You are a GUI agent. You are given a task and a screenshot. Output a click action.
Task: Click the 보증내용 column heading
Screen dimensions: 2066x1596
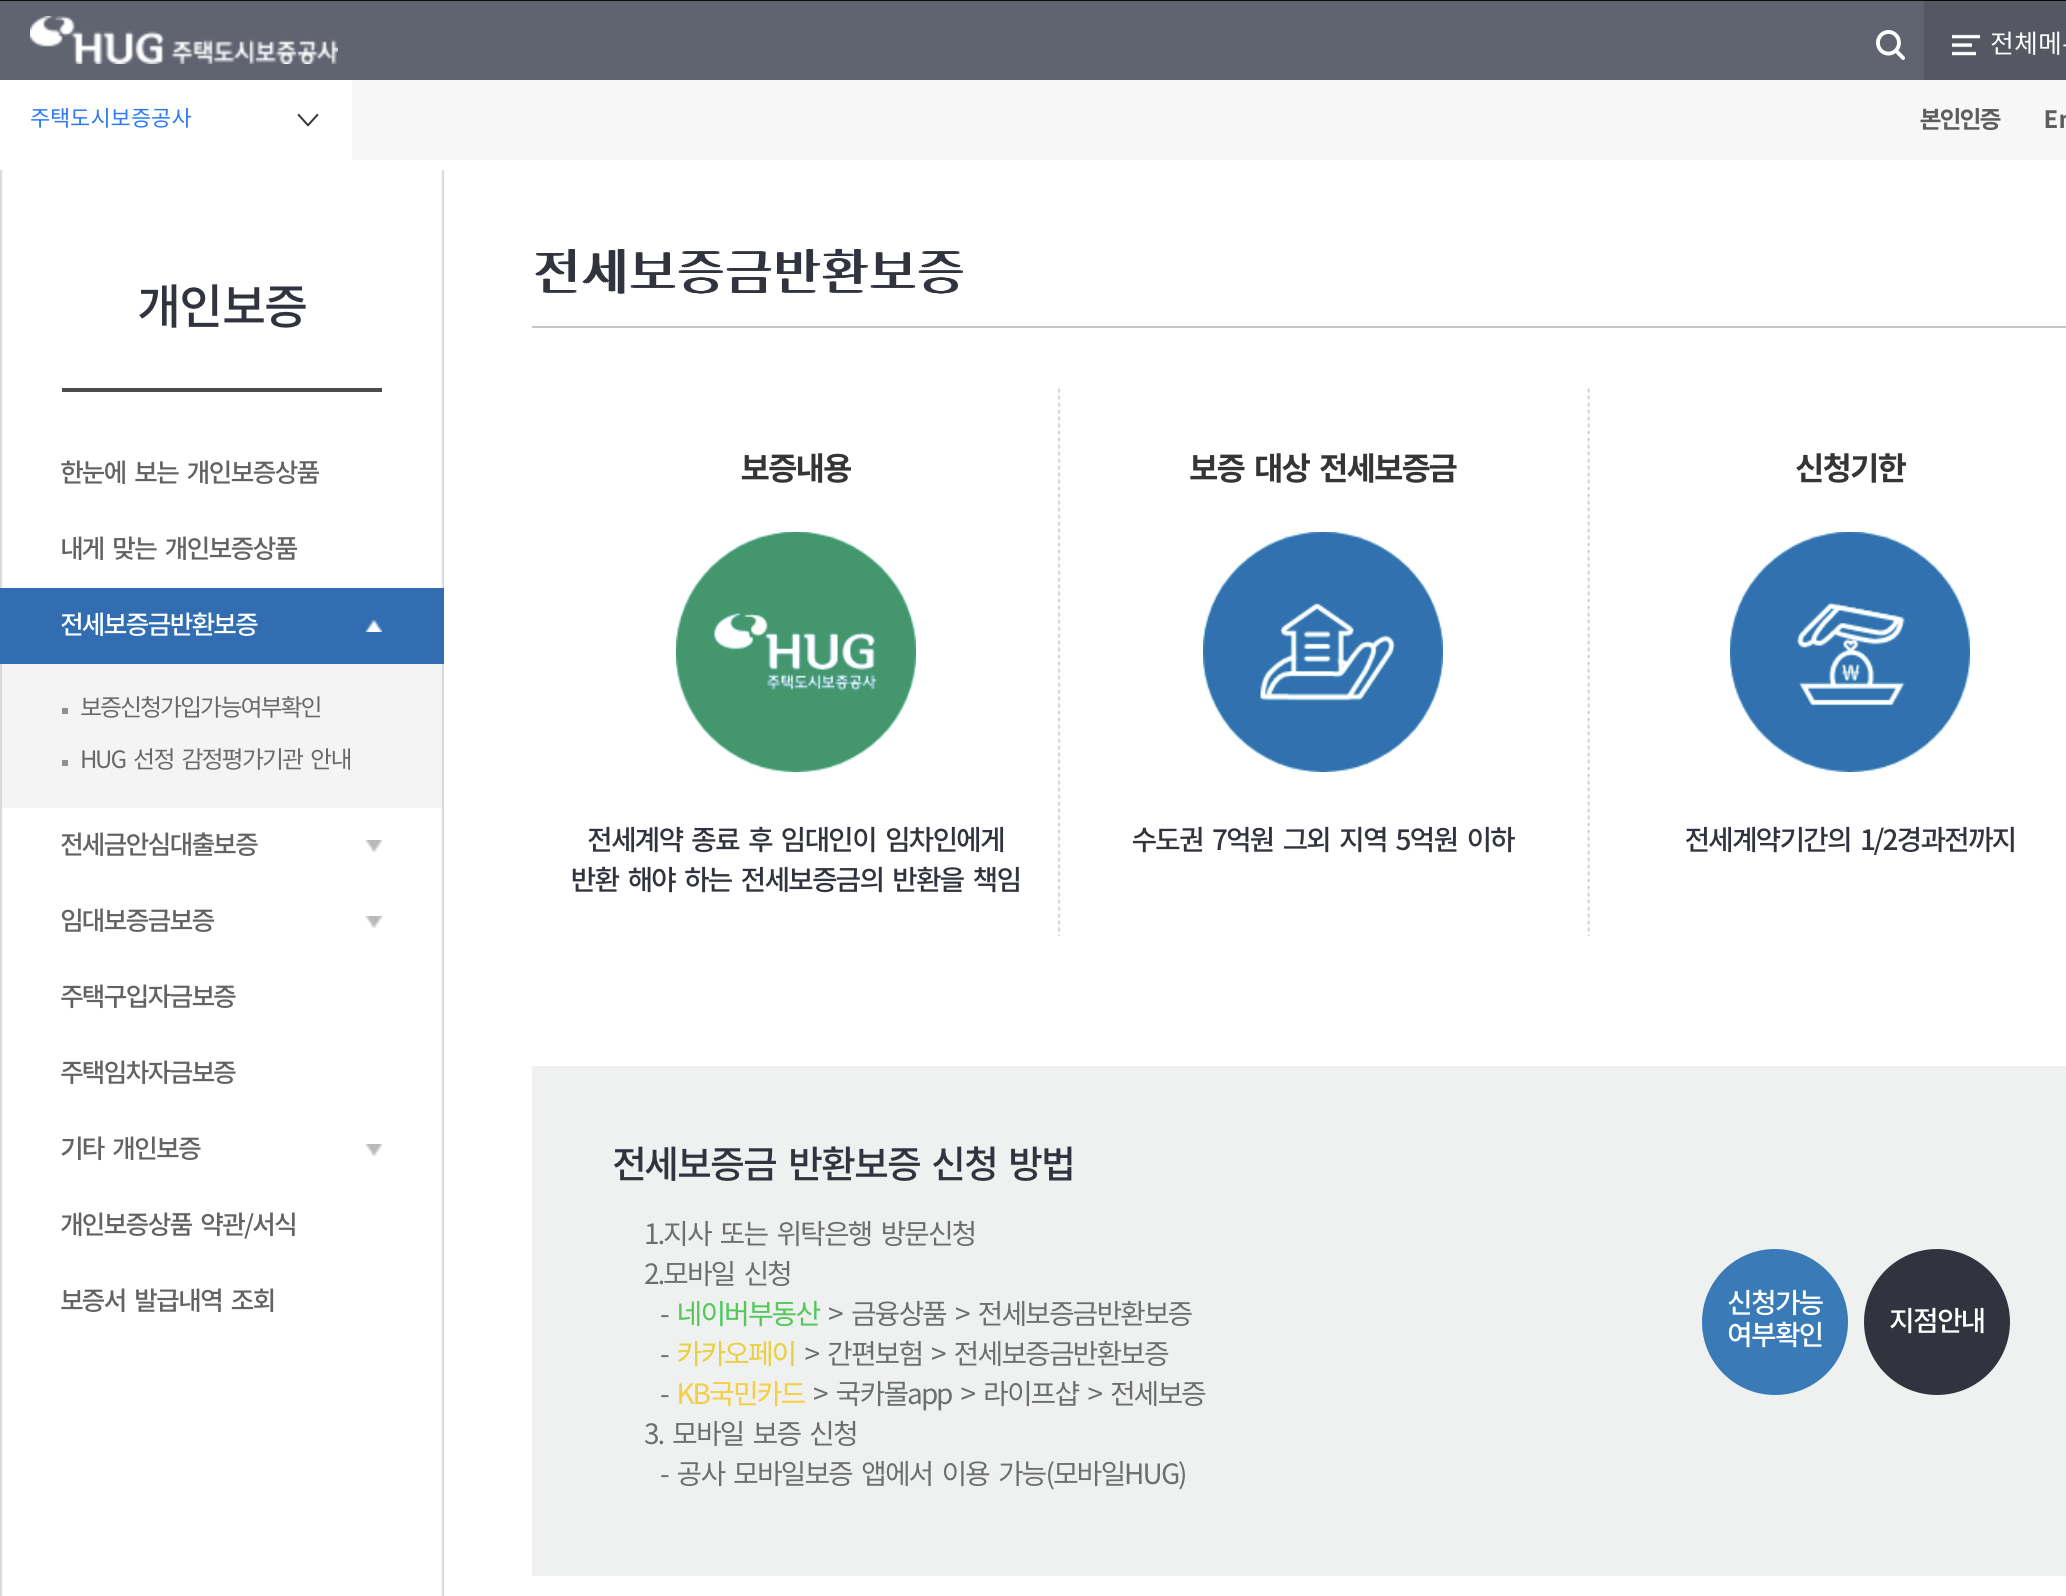tap(795, 468)
